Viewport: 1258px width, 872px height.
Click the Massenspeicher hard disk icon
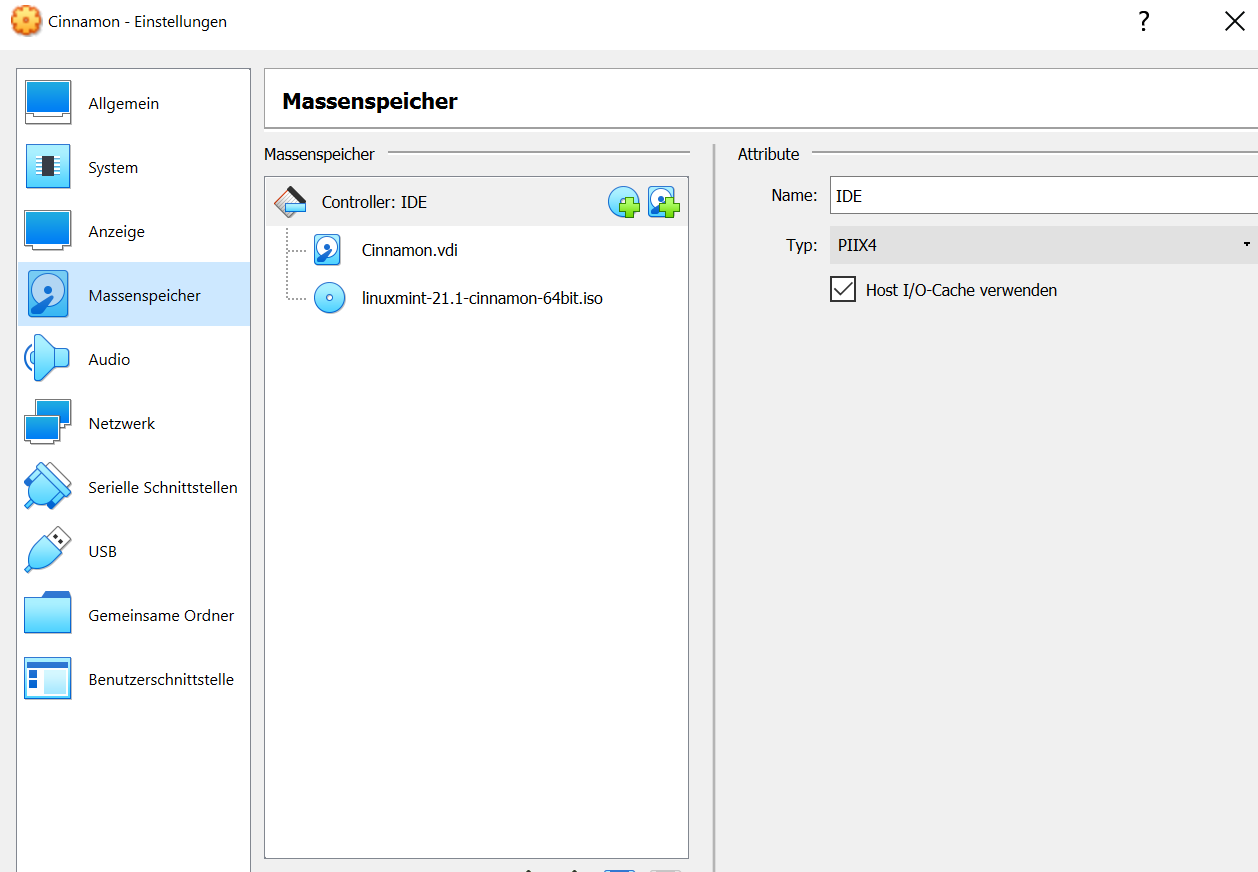[x=48, y=294]
